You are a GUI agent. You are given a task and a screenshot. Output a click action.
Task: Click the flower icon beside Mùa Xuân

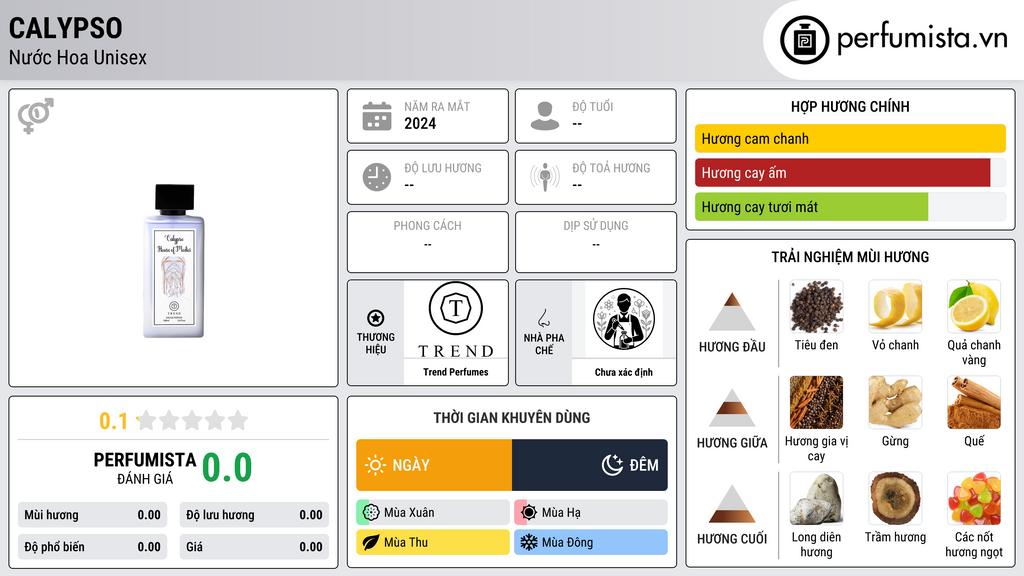click(x=371, y=512)
